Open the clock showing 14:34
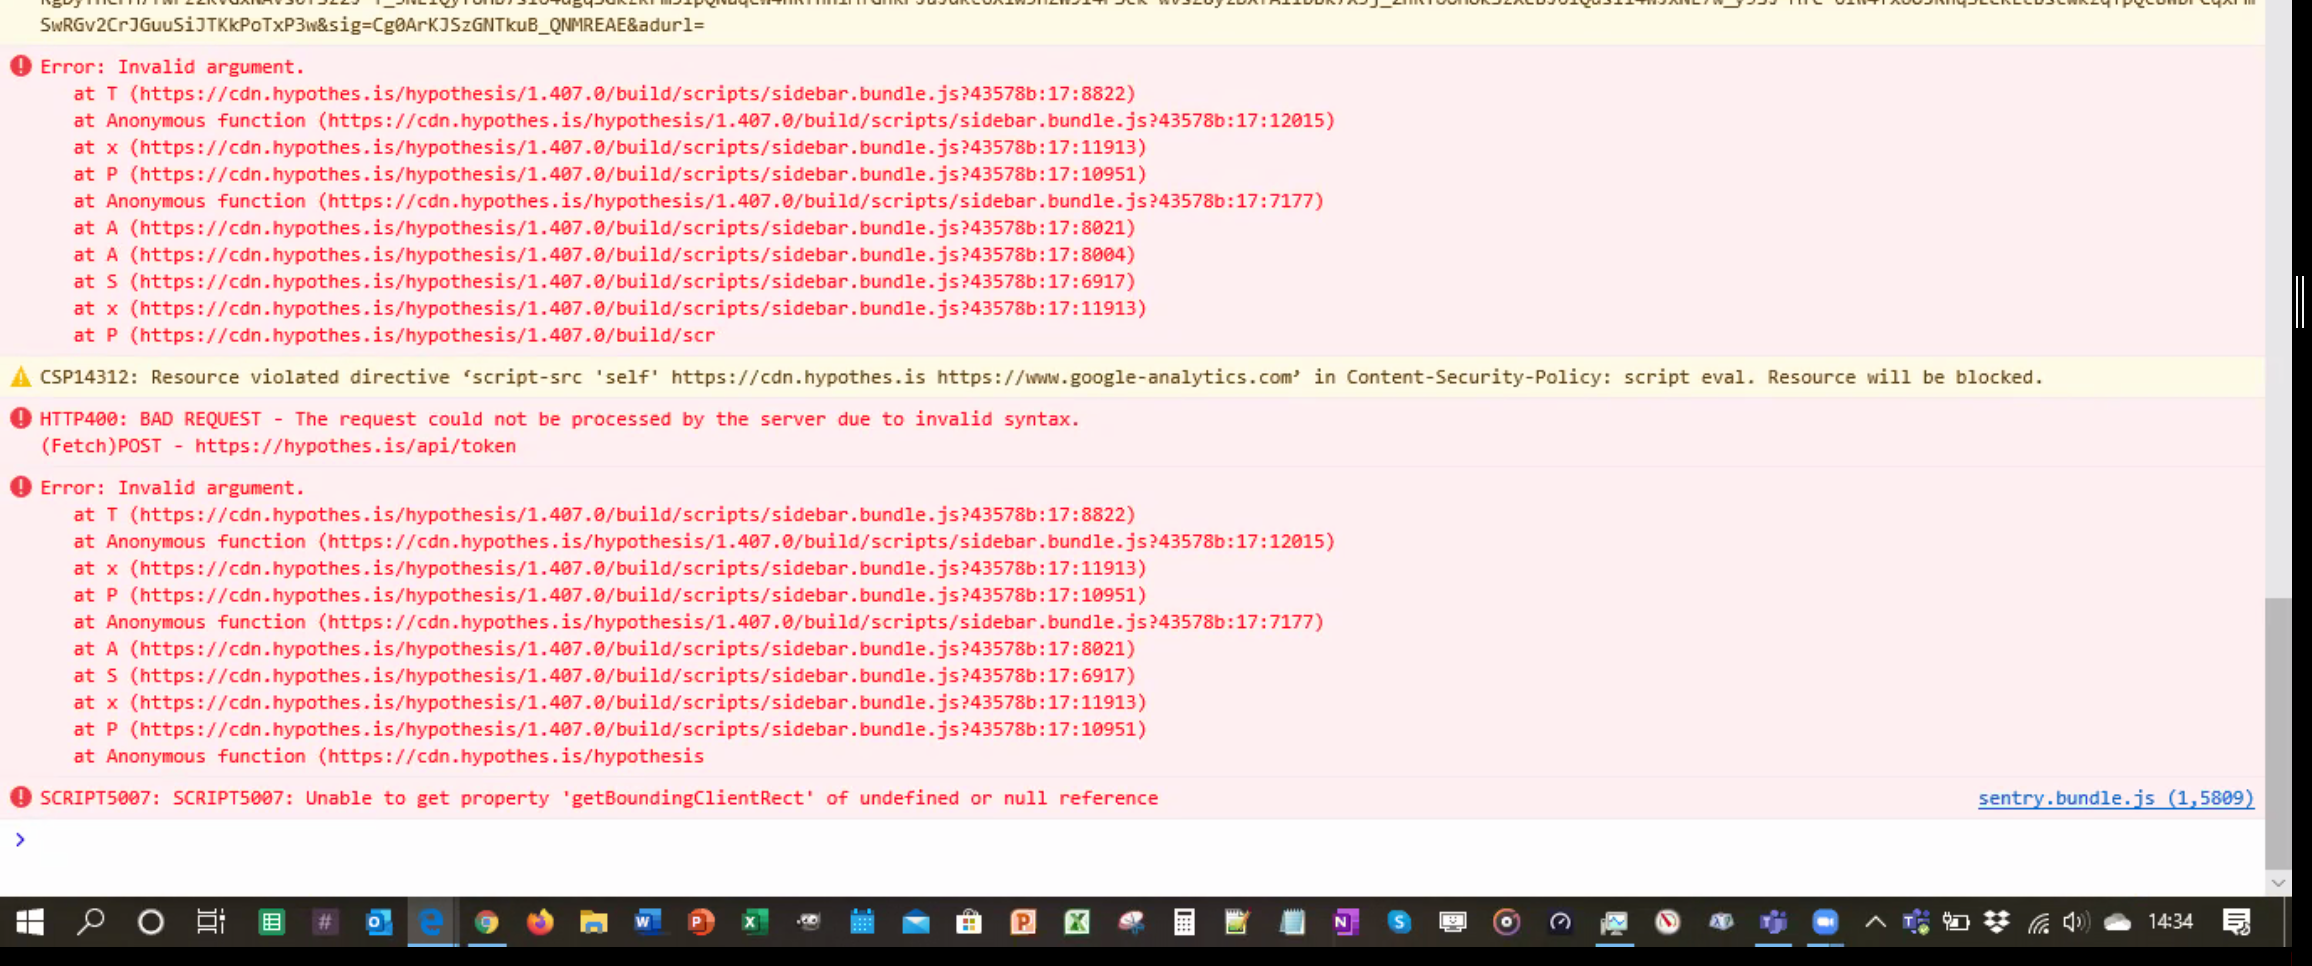This screenshot has width=2312, height=966. [2171, 922]
